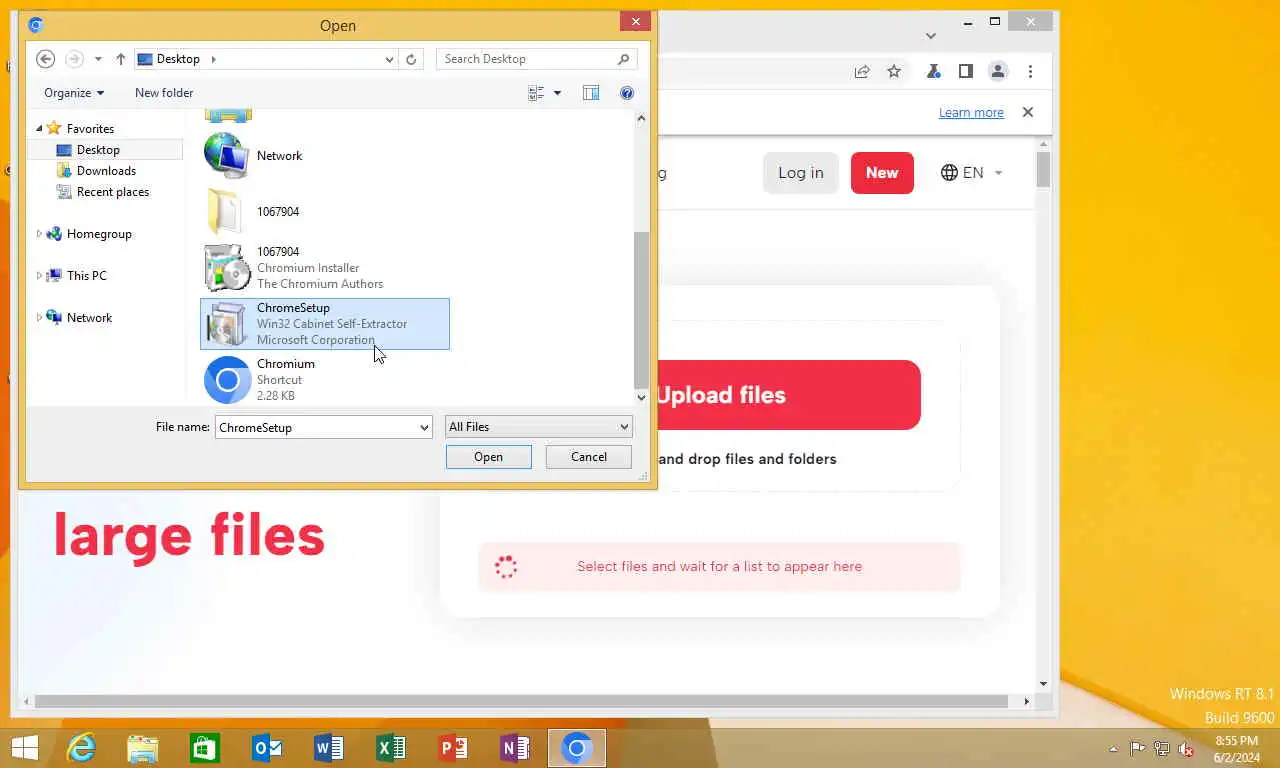
Task: Select Homegroup in navigation tree
Action: point(99,234)
